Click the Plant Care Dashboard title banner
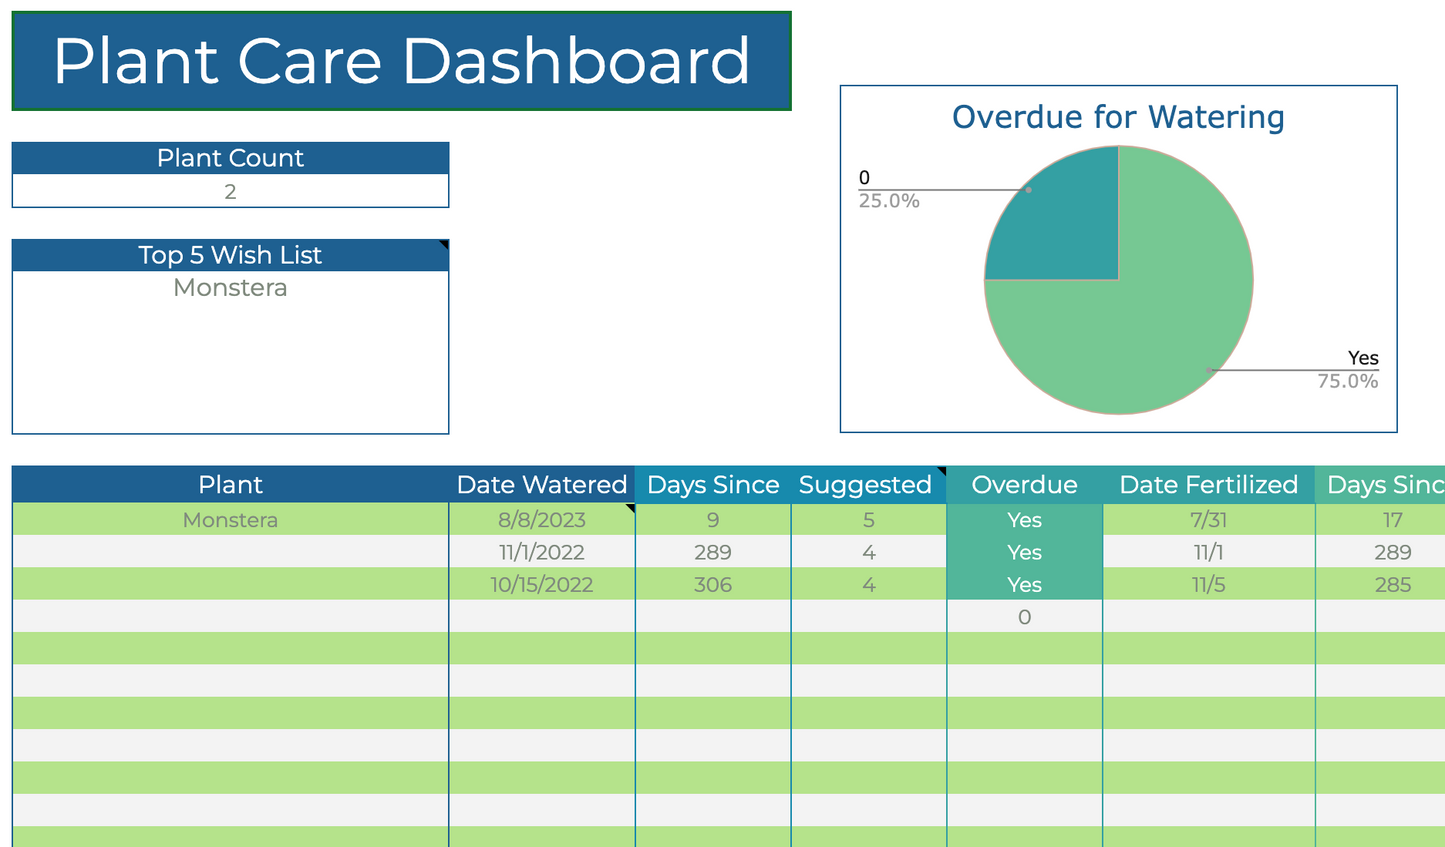 point(401,61)
